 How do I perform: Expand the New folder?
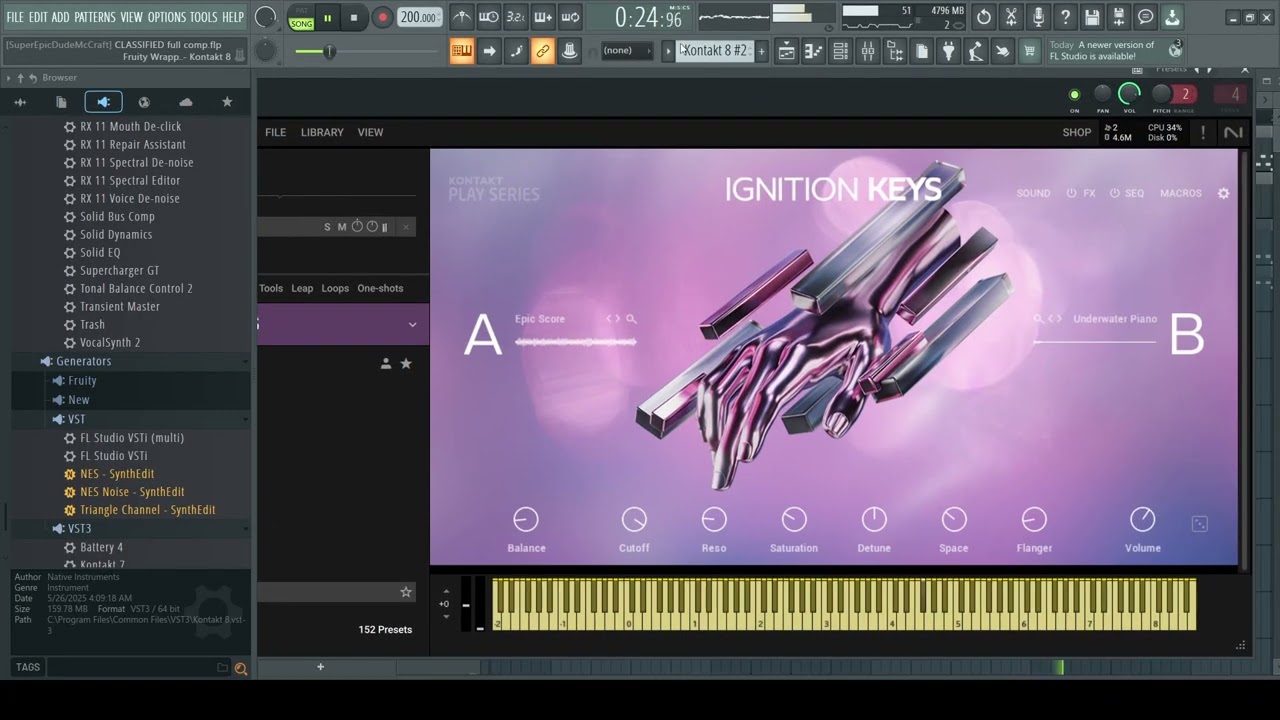point(79,400)
